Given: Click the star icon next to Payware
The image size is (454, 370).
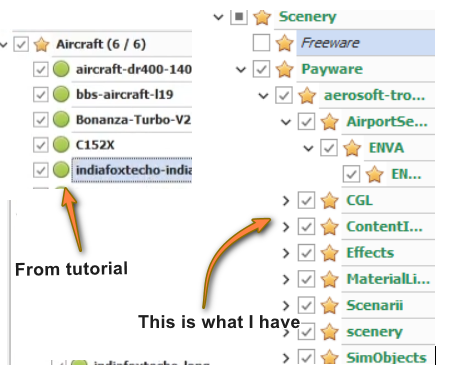Looking at the screenshot, I should [284, 69].
